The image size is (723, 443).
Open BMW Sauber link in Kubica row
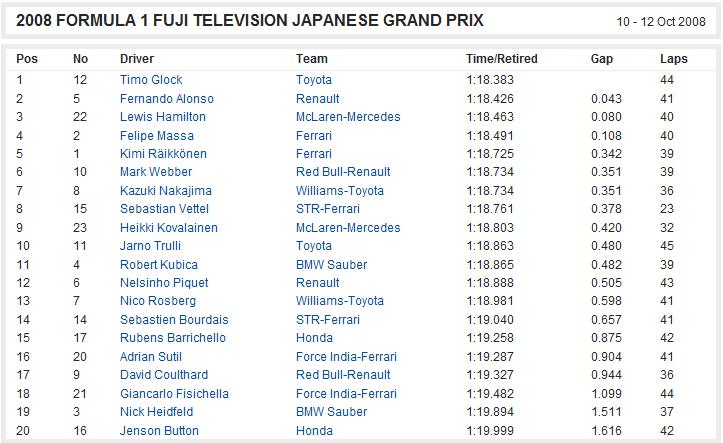332,265
